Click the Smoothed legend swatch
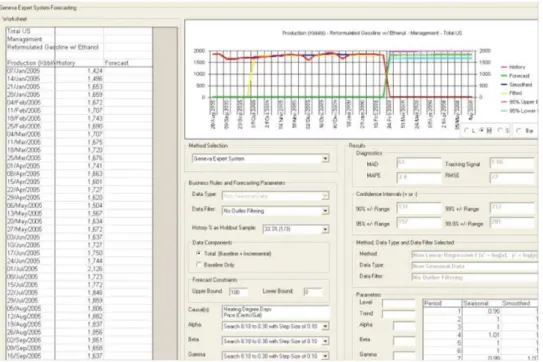Screen dimensions: 543x362 pos(504,85)
